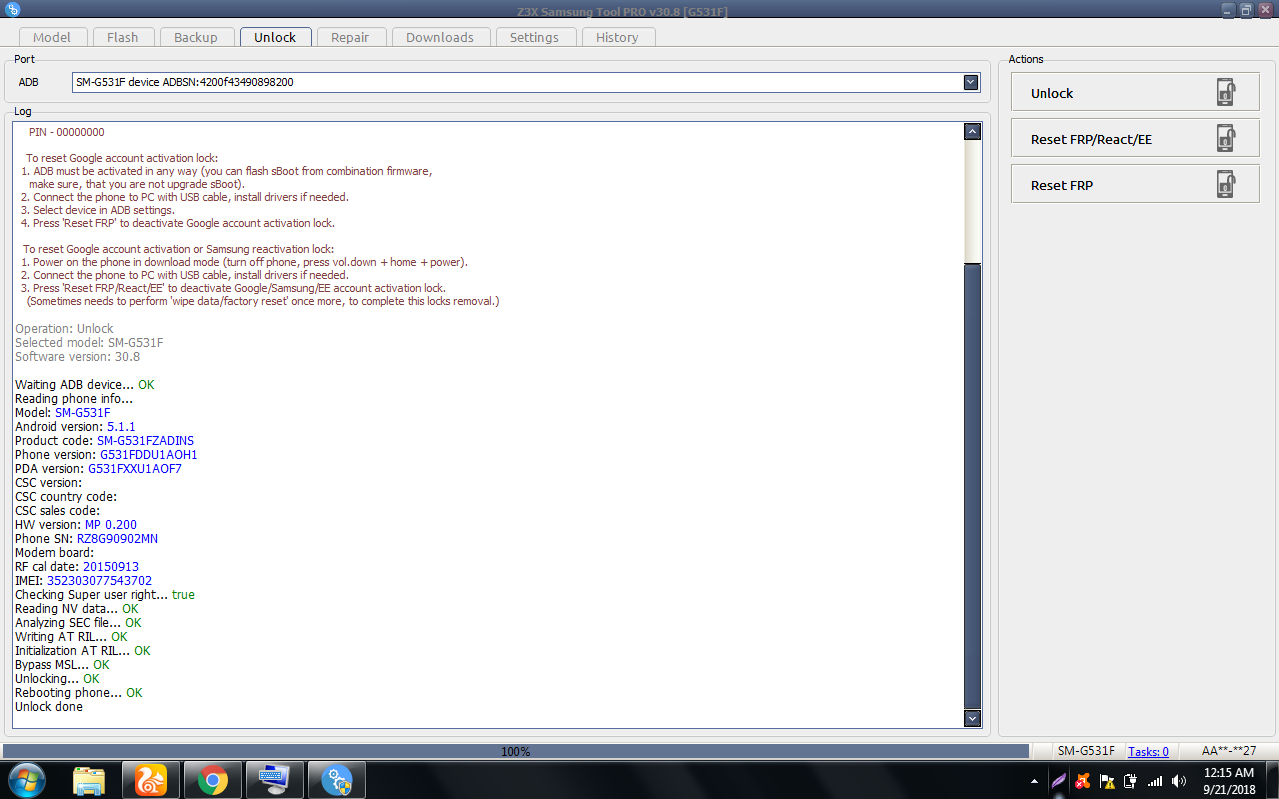Click the purple feather tray icon
This screenshot has width=1279, height=799.
tap(1058, 781)
